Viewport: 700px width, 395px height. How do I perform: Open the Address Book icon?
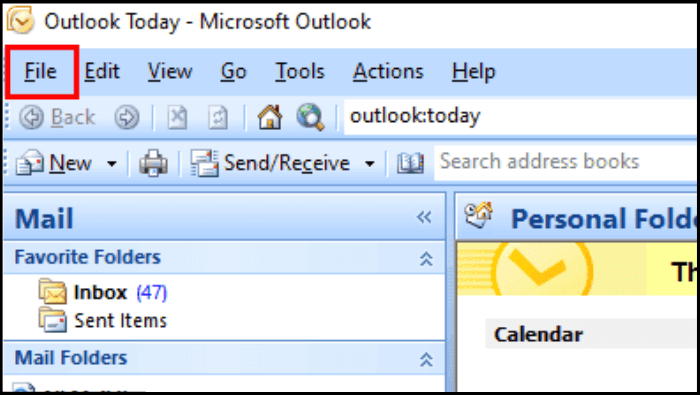pos(410,163)
